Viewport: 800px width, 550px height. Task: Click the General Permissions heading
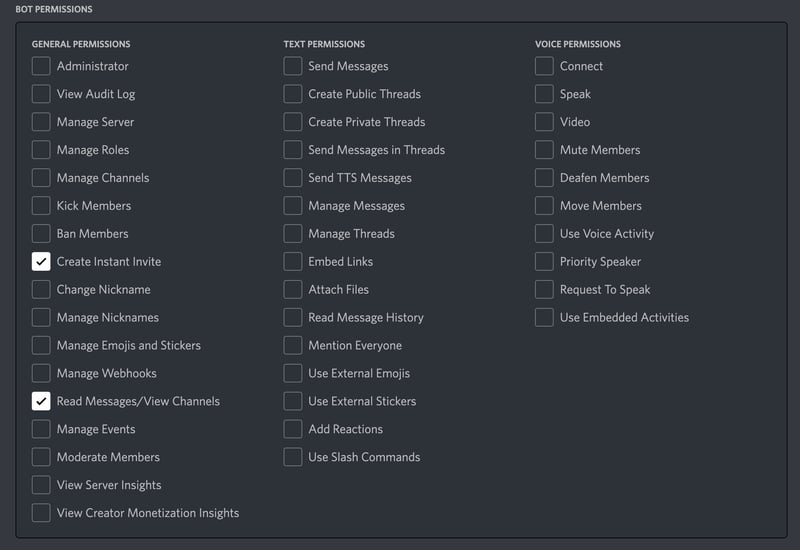(81, 44)
